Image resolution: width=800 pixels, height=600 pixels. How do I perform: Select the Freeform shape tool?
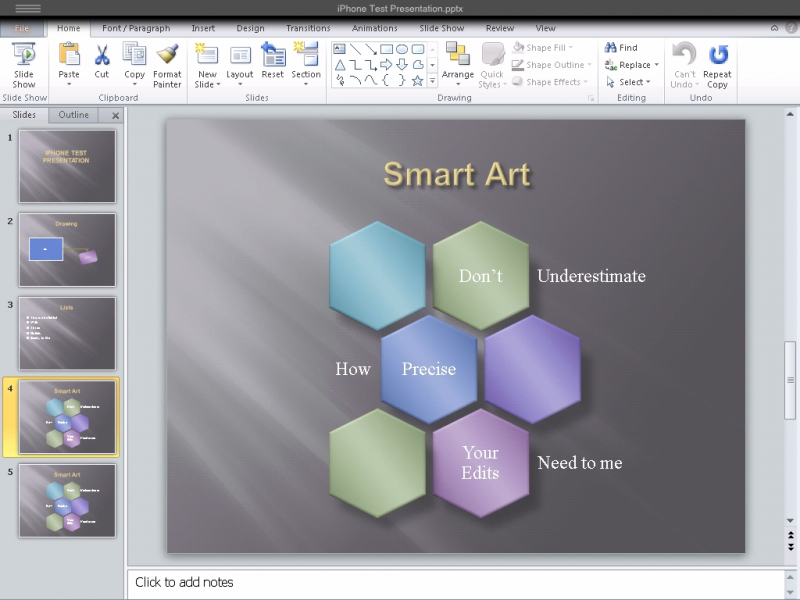[418, 65]
